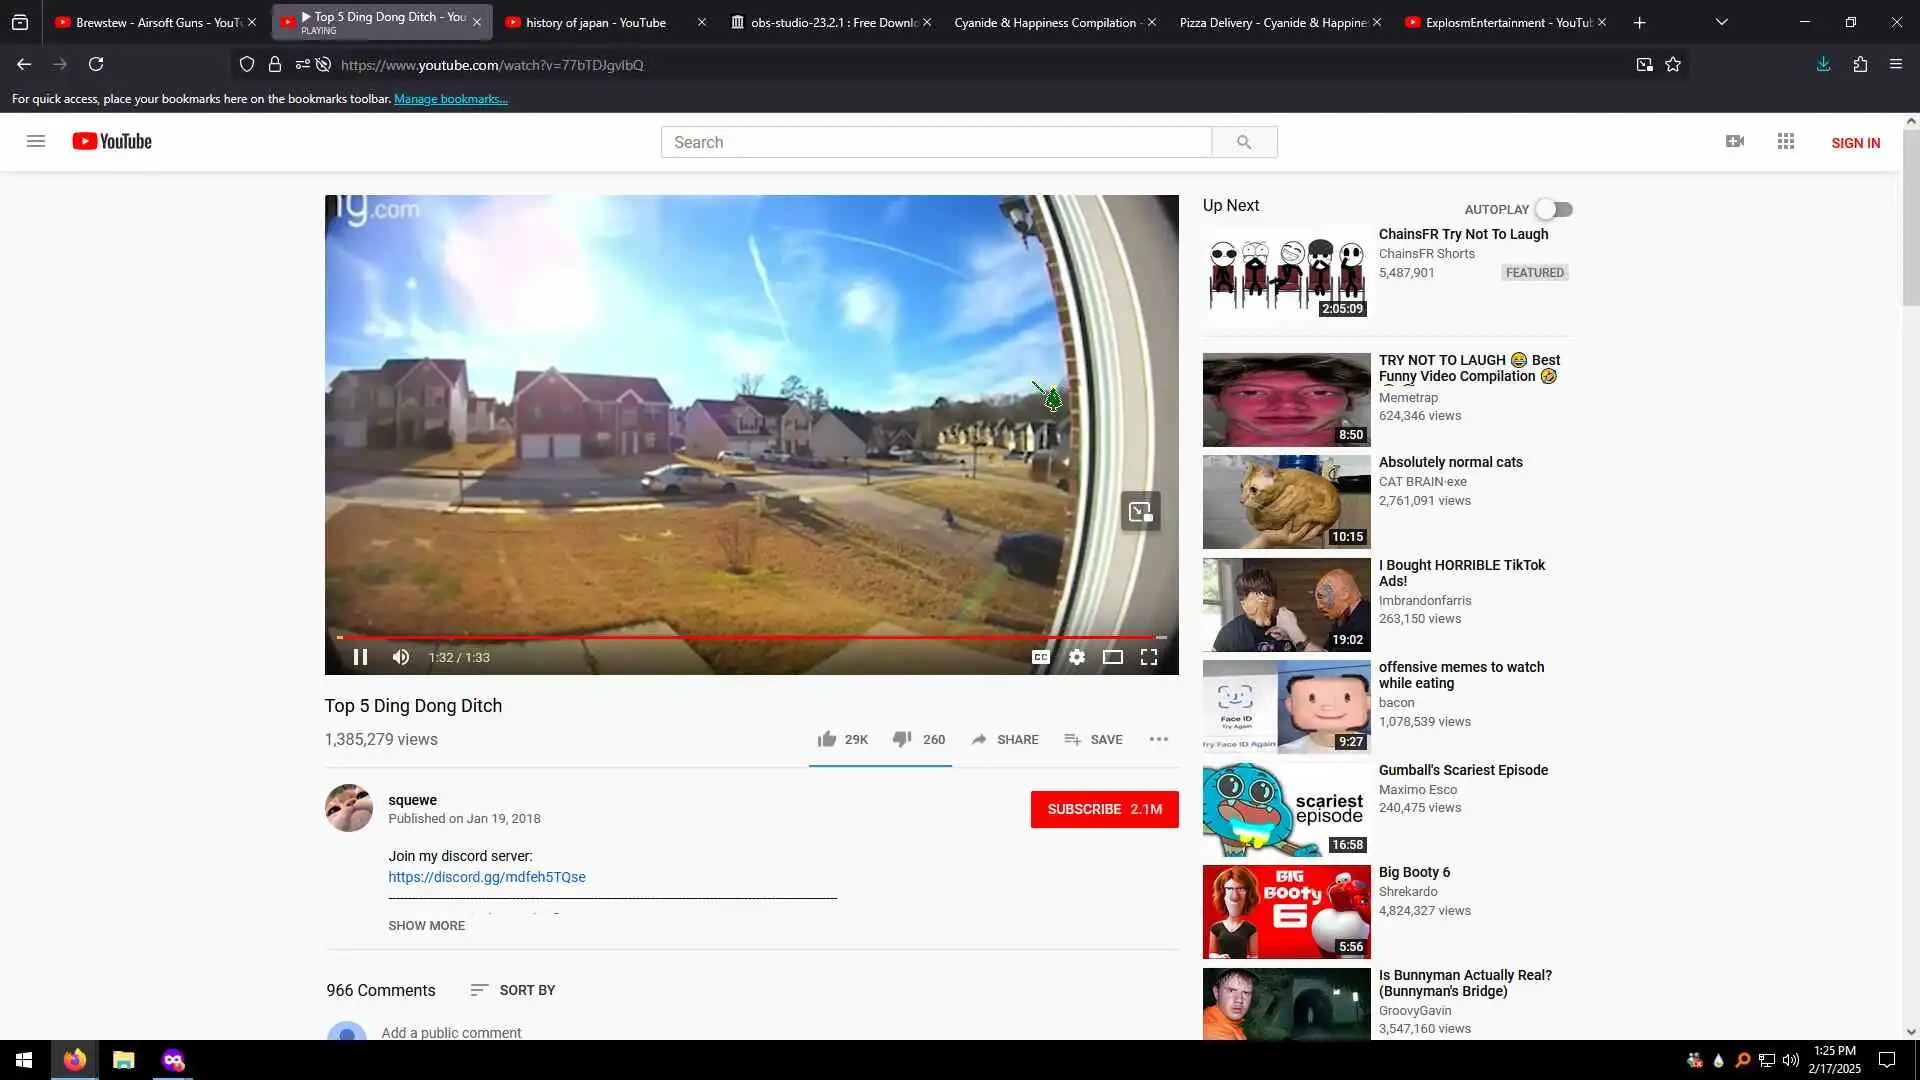Switch to ExplosmEntertainment browser tab
The height and width of the screenshot is (1080, 1920).
1497,22
